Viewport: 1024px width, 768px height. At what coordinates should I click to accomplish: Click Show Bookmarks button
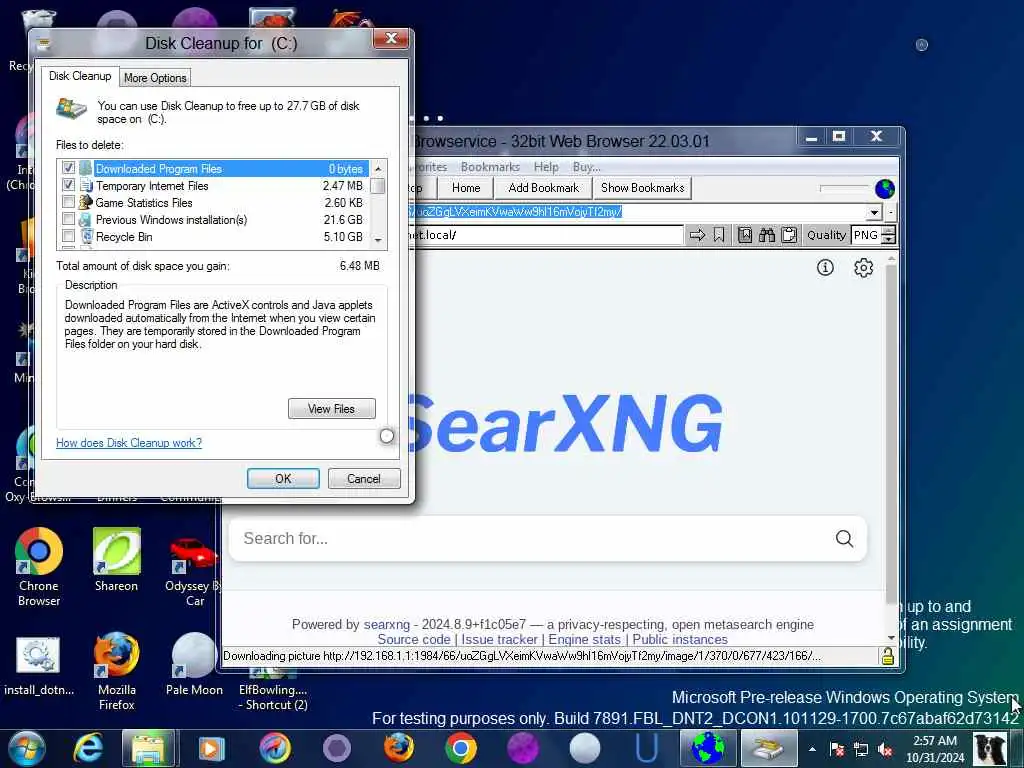click(x=643, y=188)
